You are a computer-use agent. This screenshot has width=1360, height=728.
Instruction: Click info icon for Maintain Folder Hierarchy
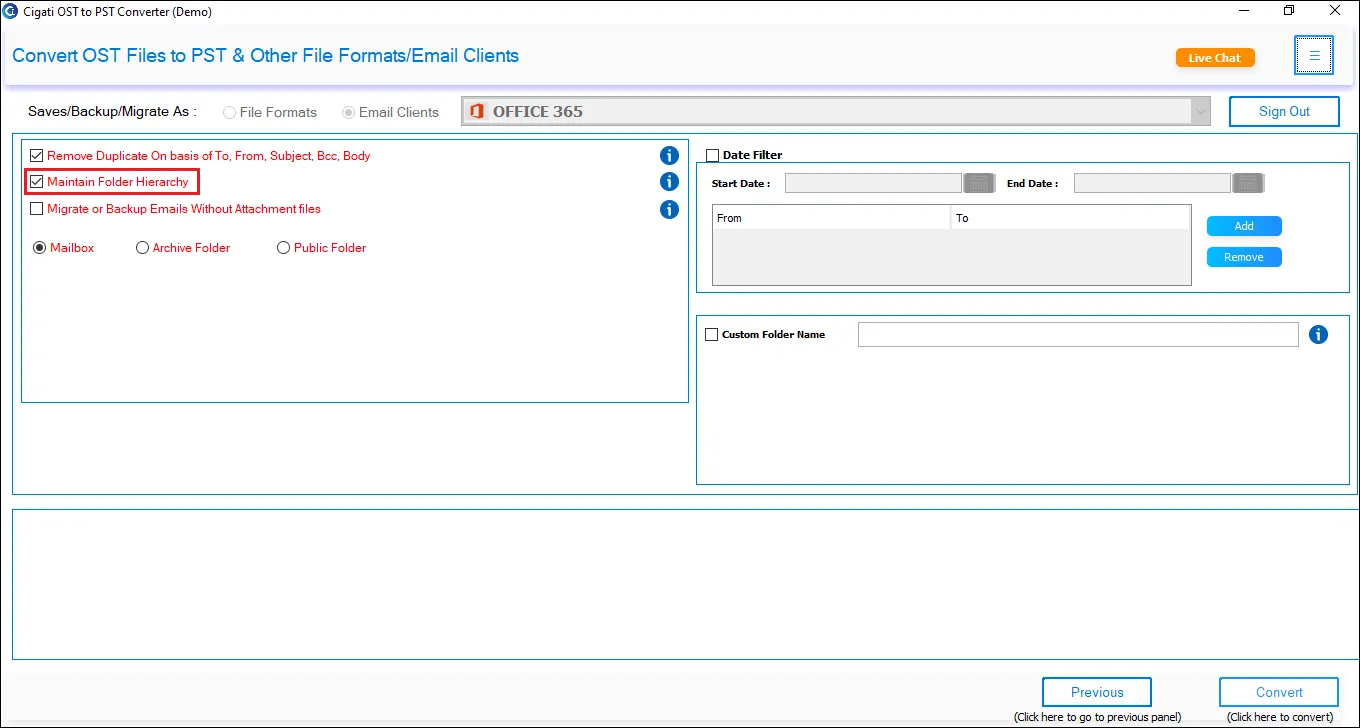click(670, 182)
